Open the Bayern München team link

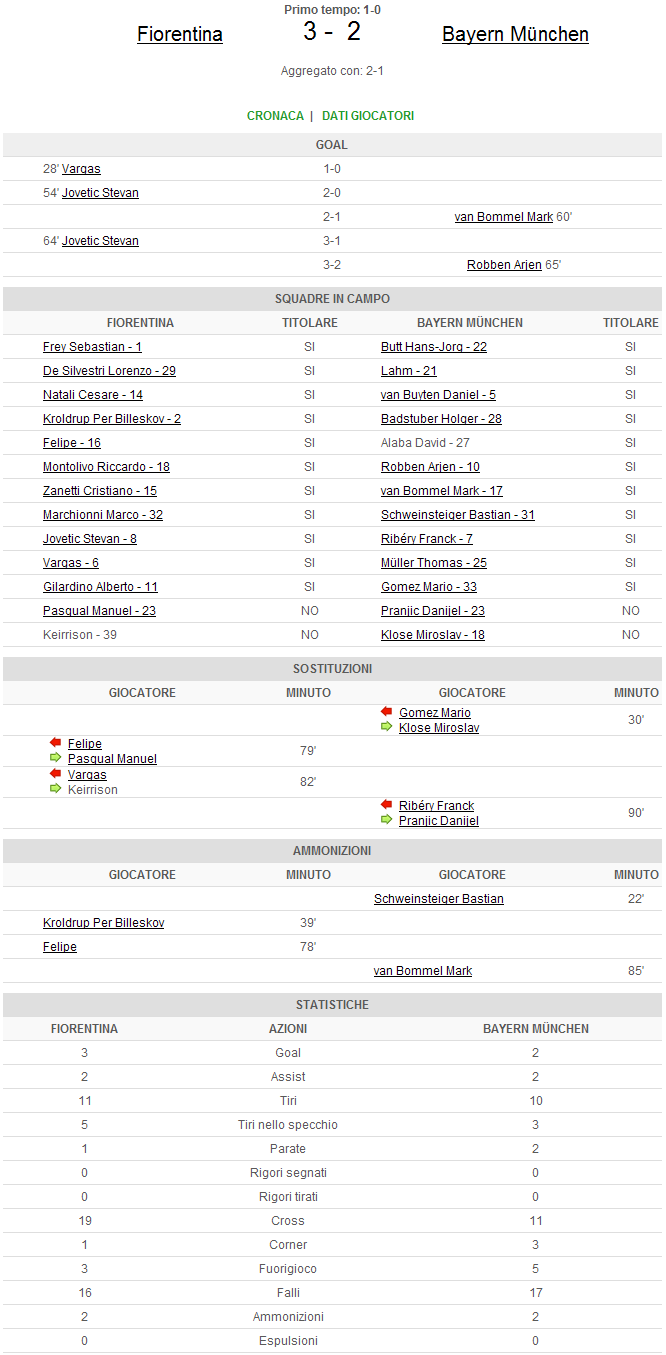(515, 35)
